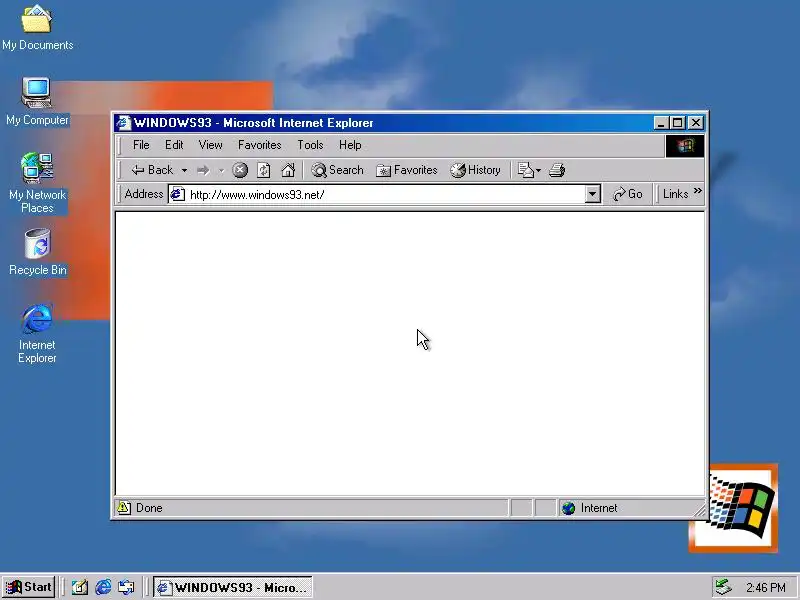Image resolution: width=800 pixels, height=600 pixels.
Task: Launch Internet Explorer from quick launch
Action: coord(103,587)
